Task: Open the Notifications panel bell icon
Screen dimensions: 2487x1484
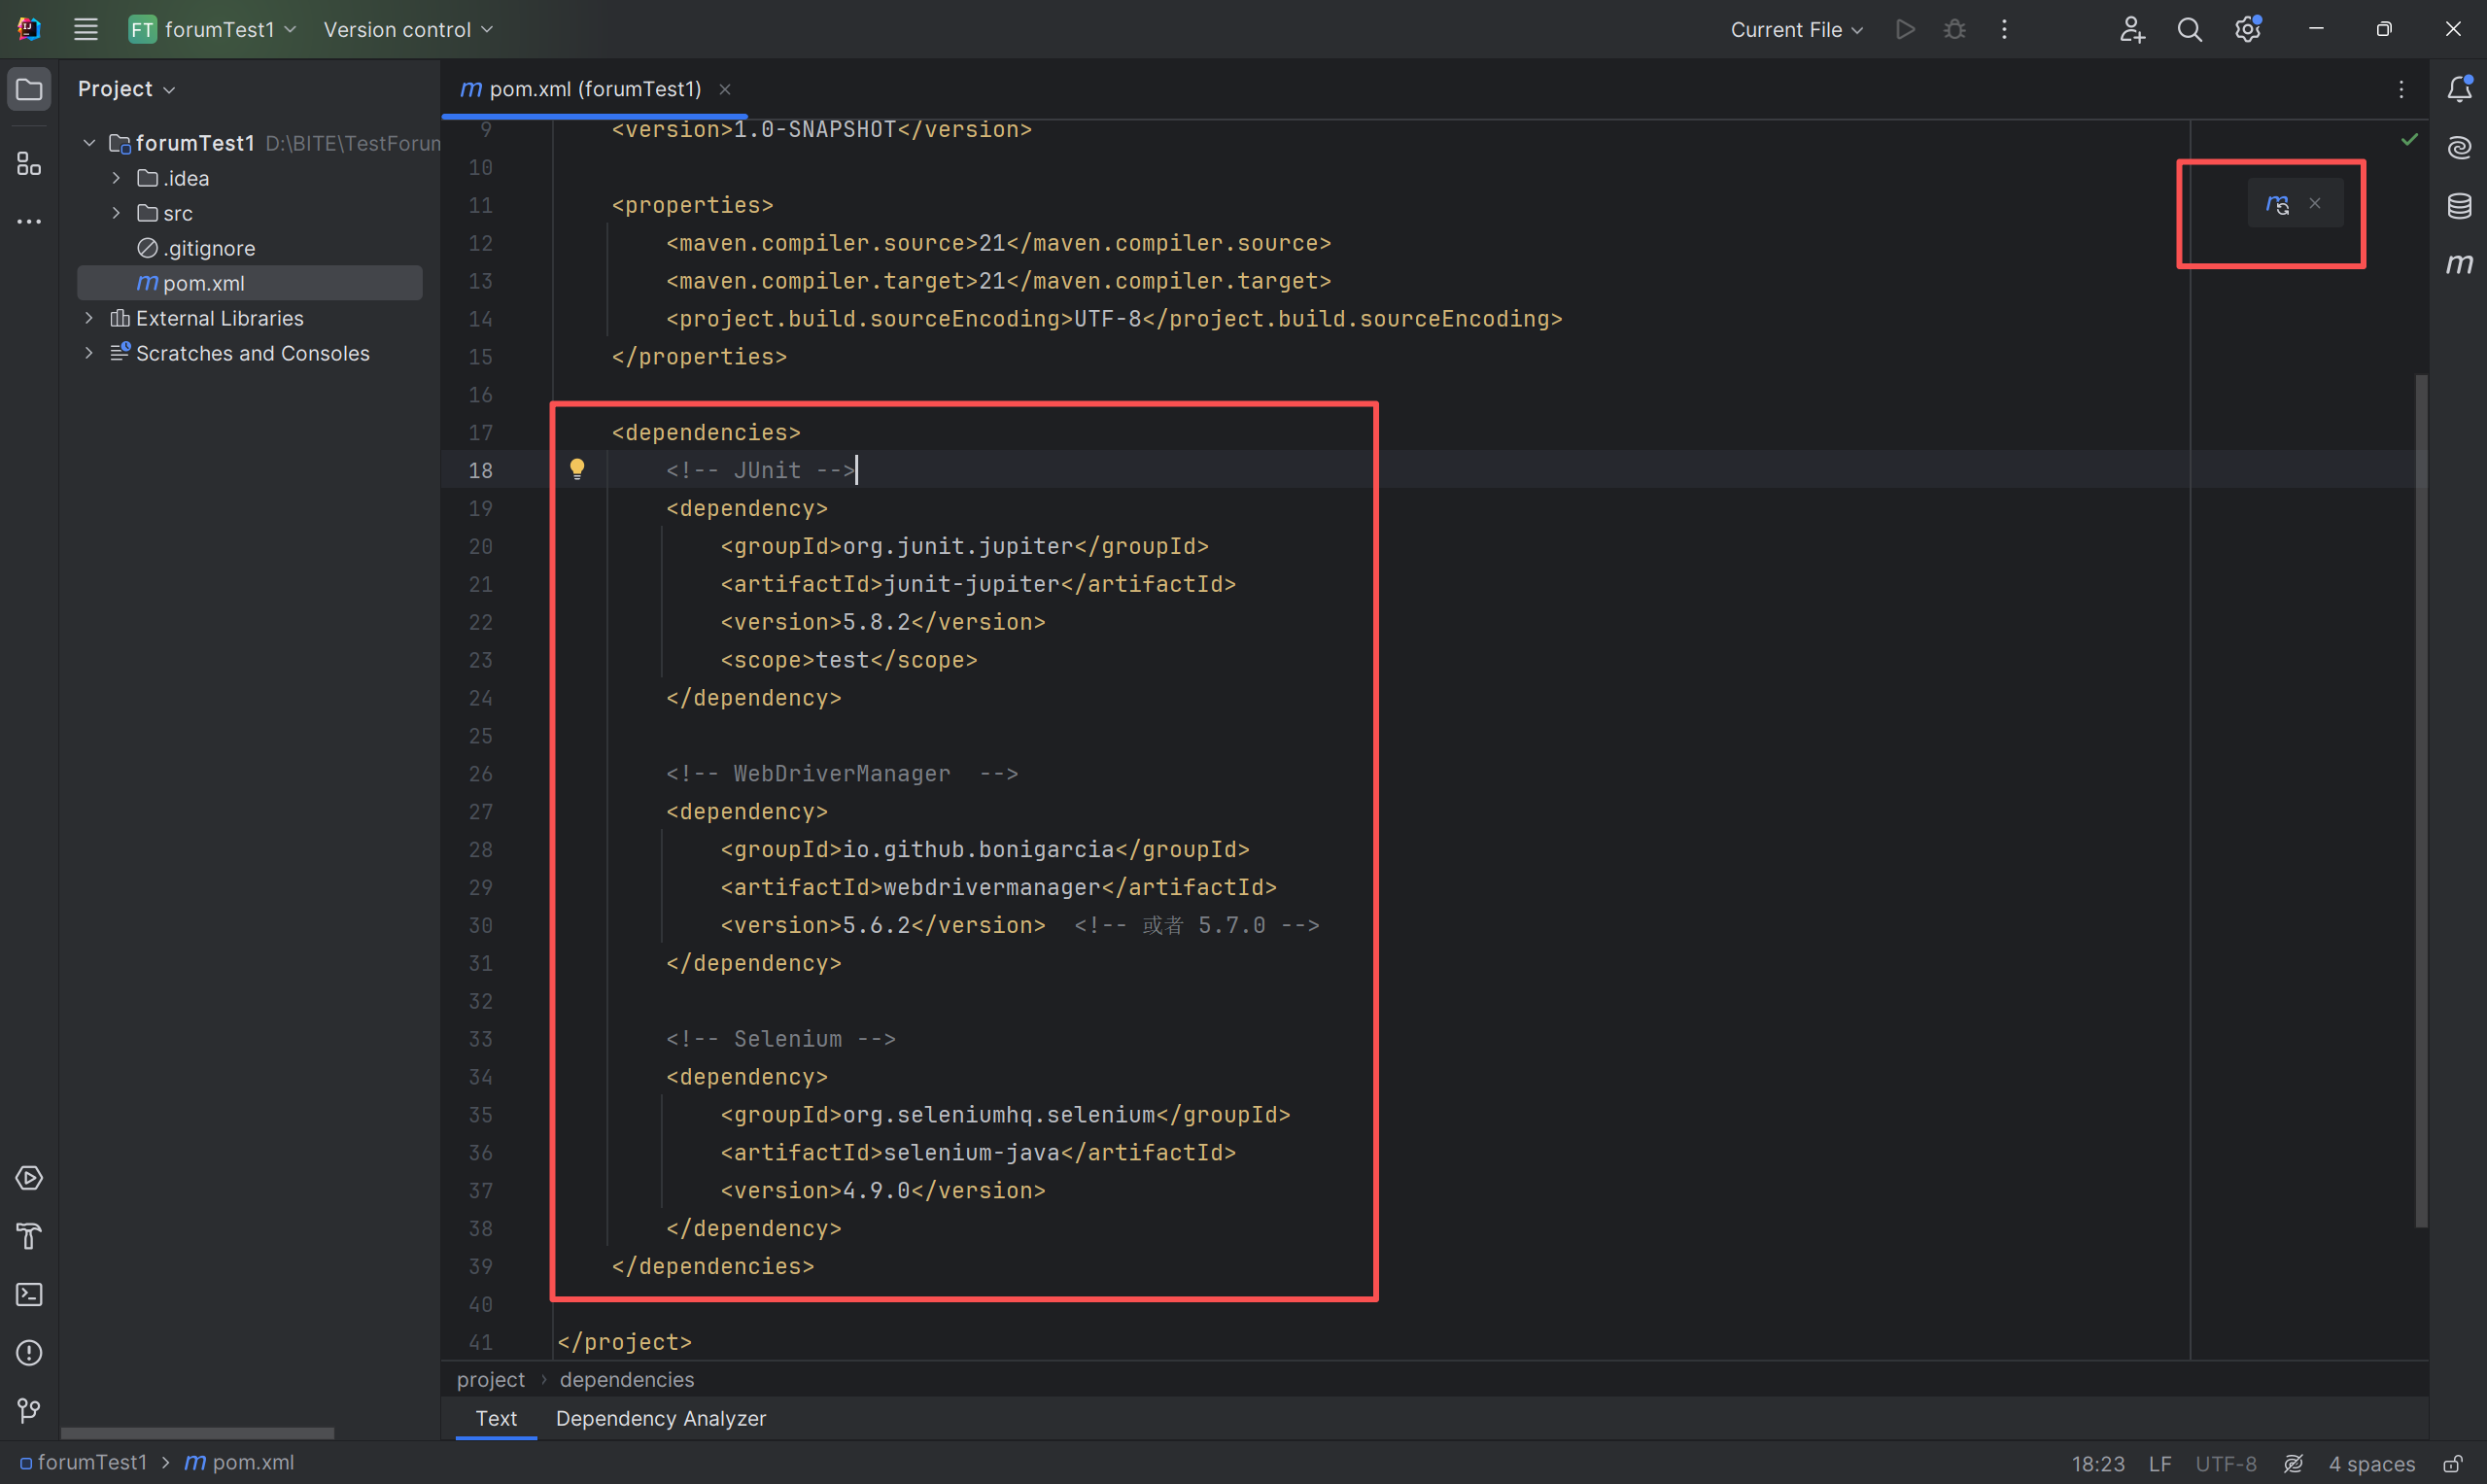Action: click(x=2459, y=89)
